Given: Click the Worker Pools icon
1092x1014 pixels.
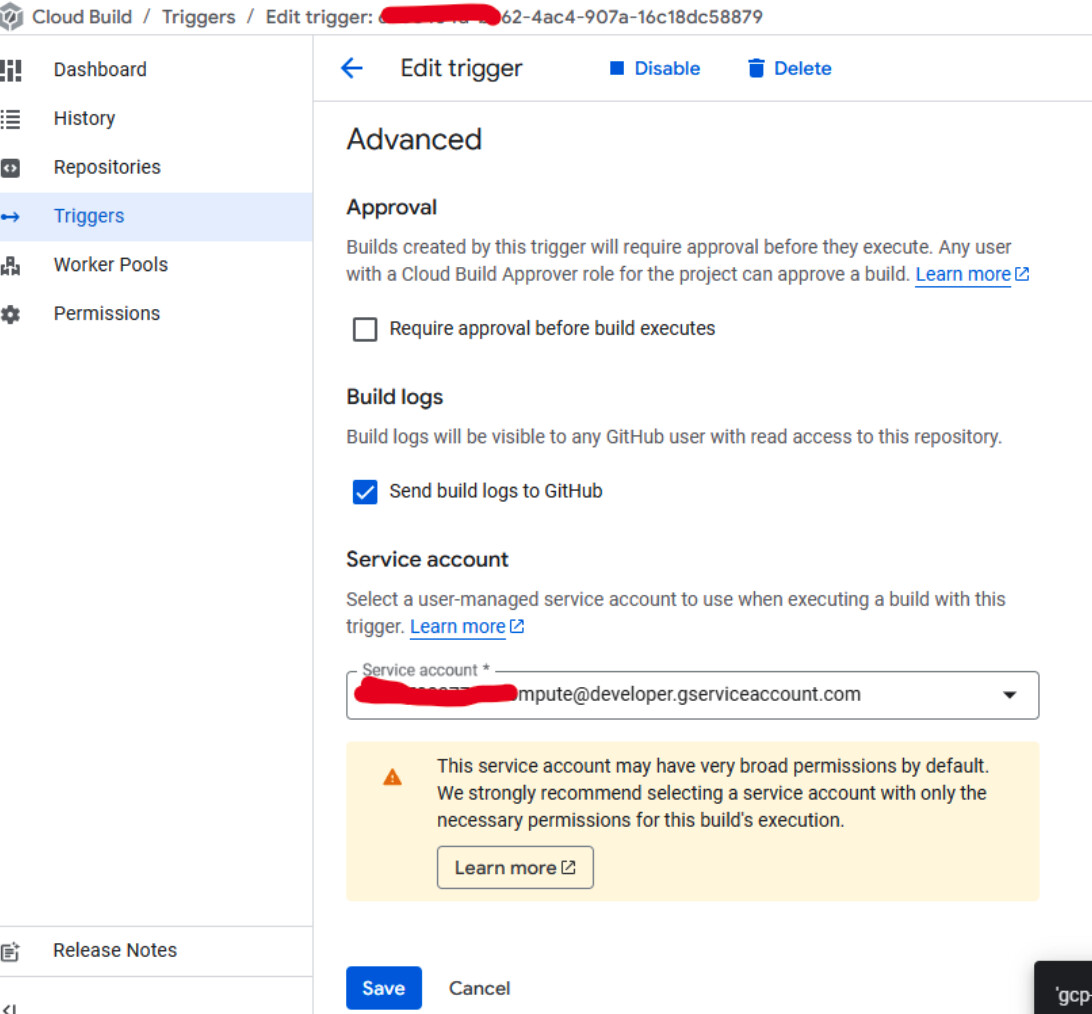Looking at the screenshot, I should pyautogui.click(x=11, y=265).
